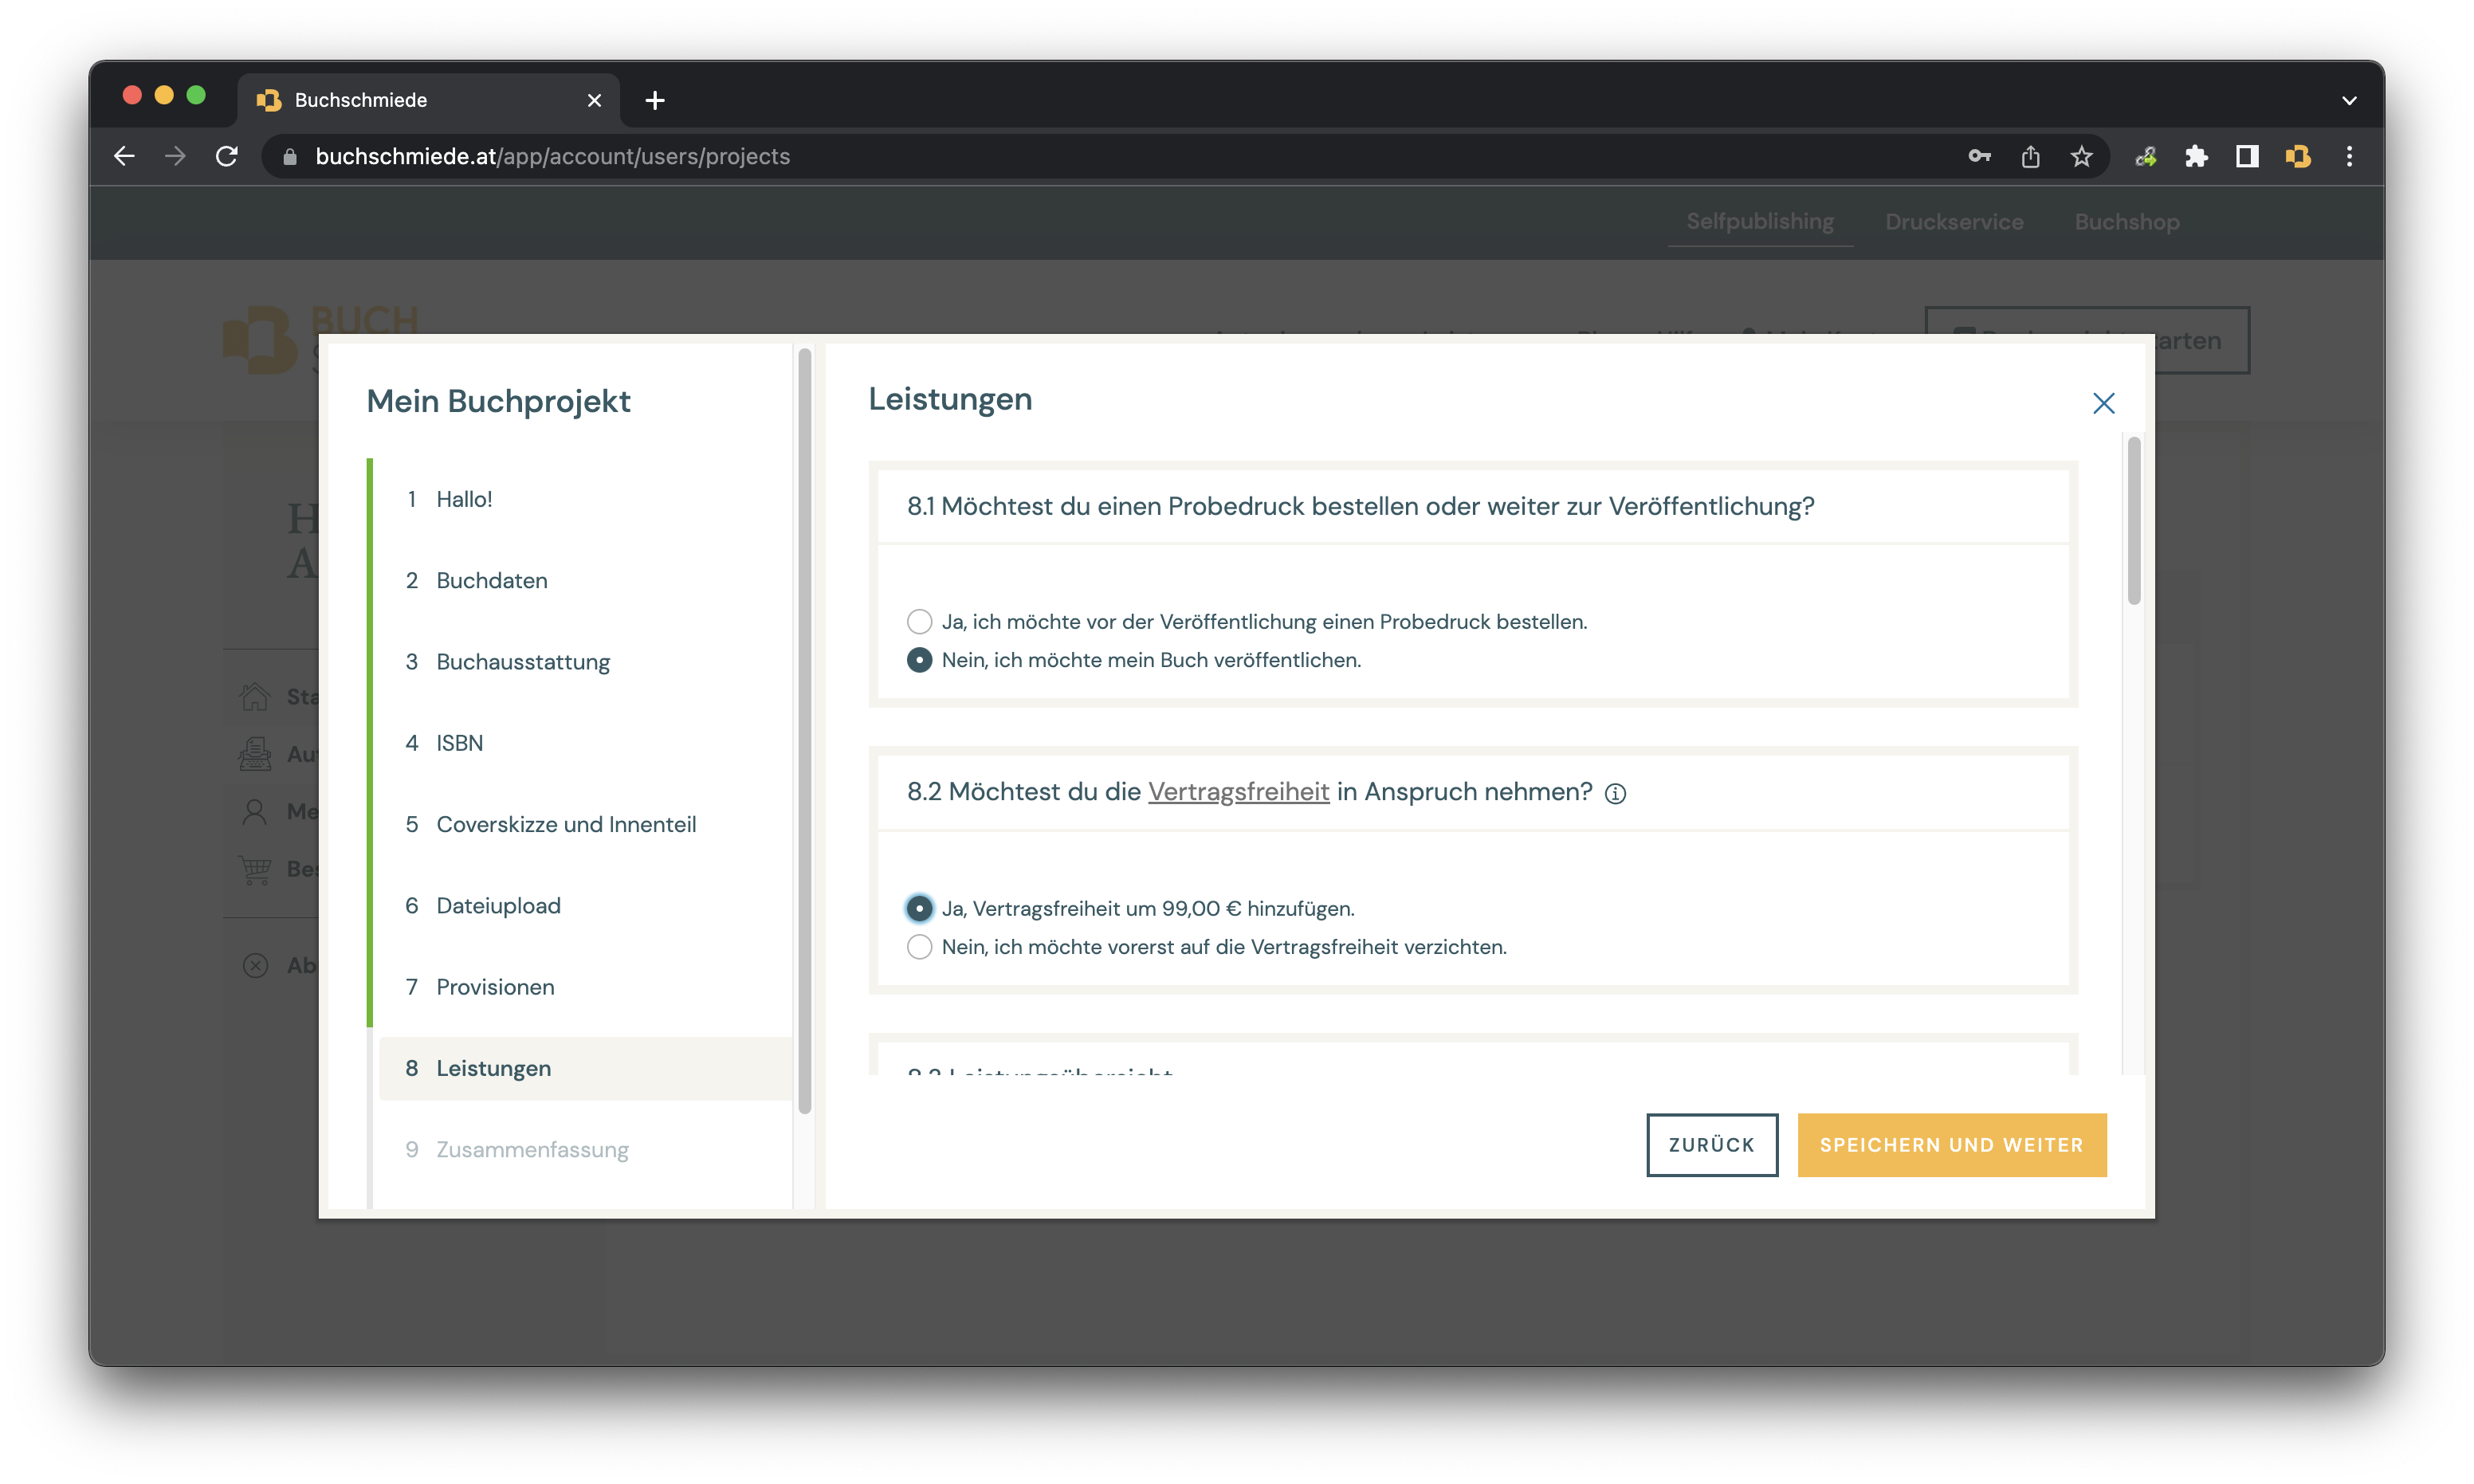Open the saved passwords key icon

tap(1979, 156)
